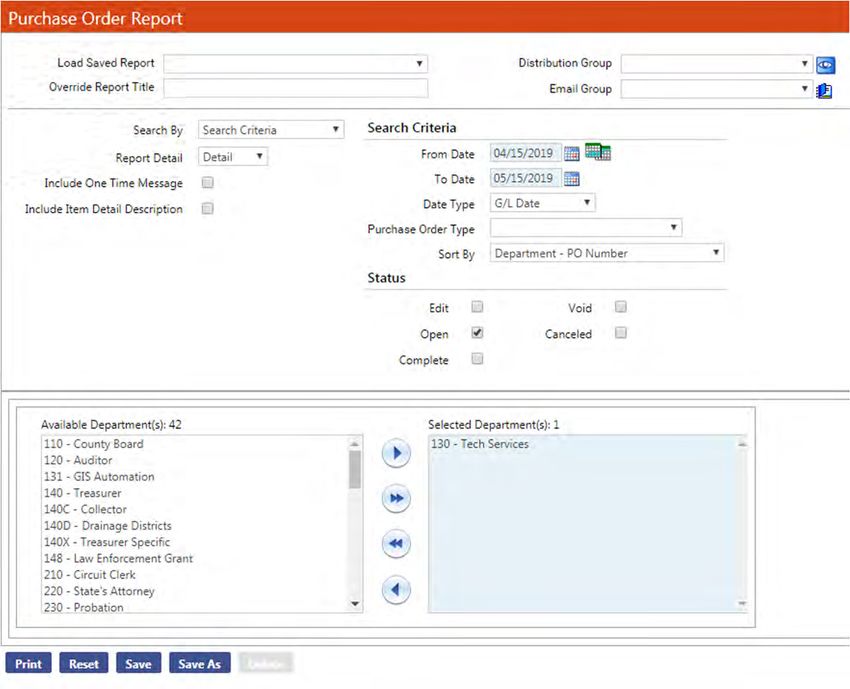Click the Distribution Group view eye icon
Image resolution: width=850 pixels, height=689 pixels.
[x=825, y=65]
